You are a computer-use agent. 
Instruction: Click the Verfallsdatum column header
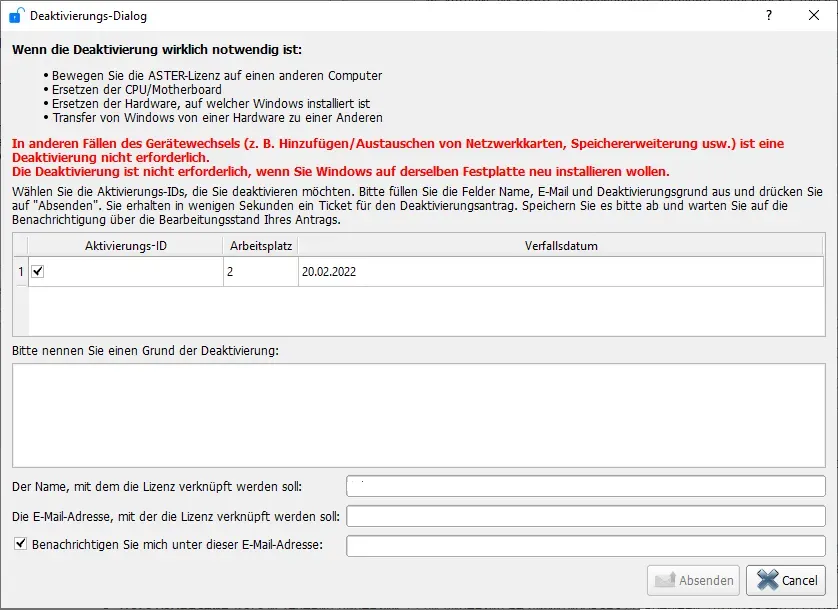pos(561,246)
